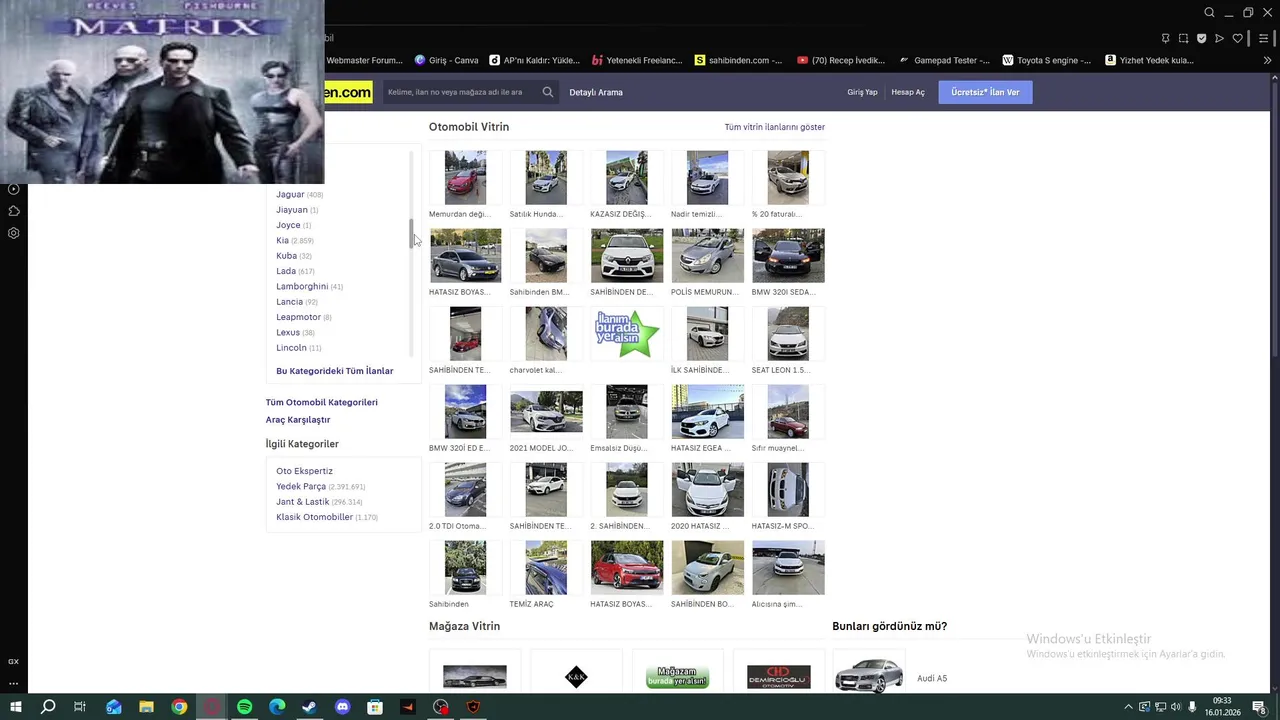Open the browser tab search magnifier

[x=1209, y=13]
